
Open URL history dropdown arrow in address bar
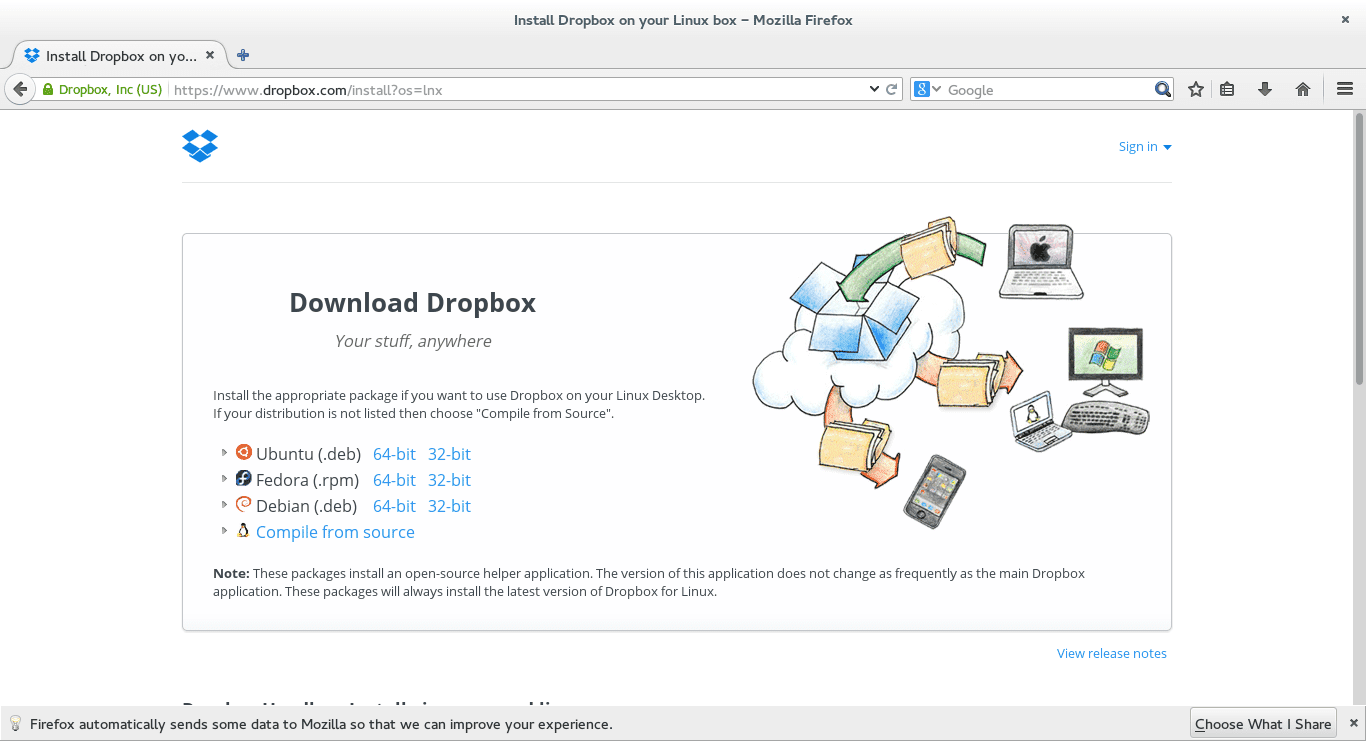pos(875,89)
